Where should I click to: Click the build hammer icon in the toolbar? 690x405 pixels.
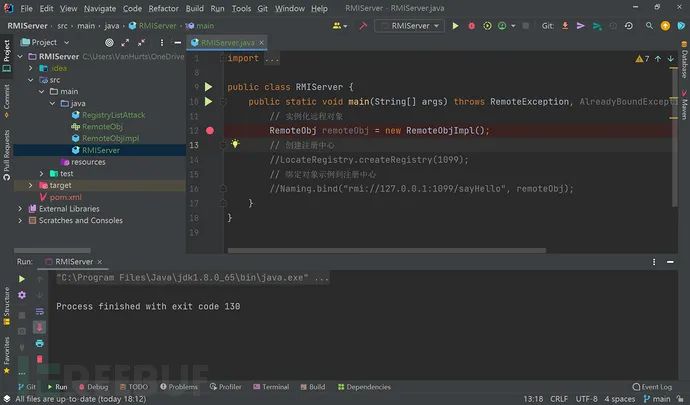[x=363, y=26]
